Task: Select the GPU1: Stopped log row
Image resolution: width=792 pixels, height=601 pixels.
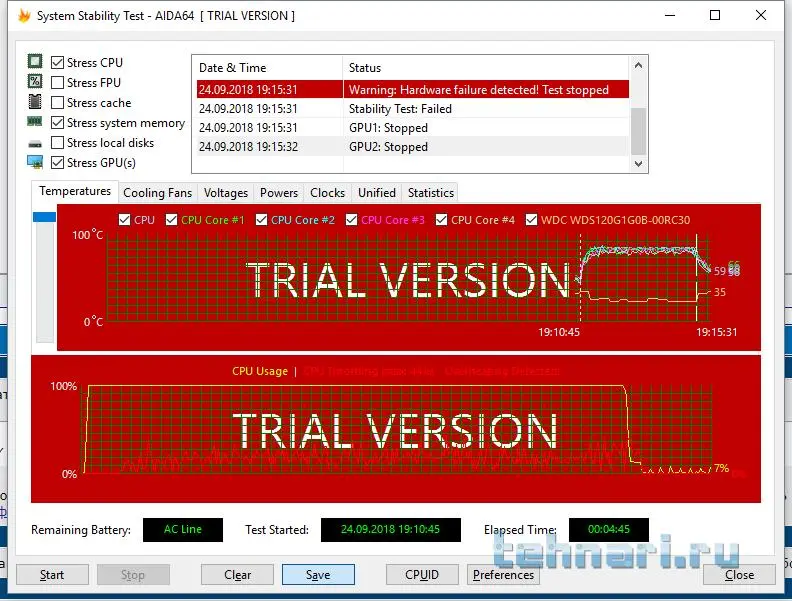Action: 413,128
